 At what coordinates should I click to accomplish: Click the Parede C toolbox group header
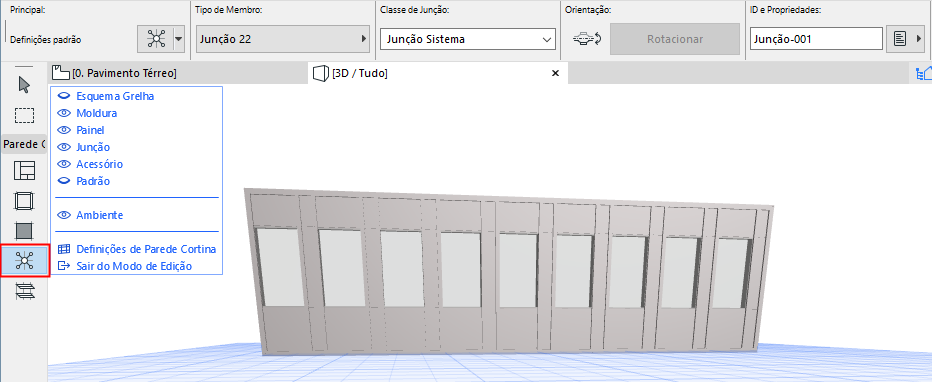[x=24, y=144]
